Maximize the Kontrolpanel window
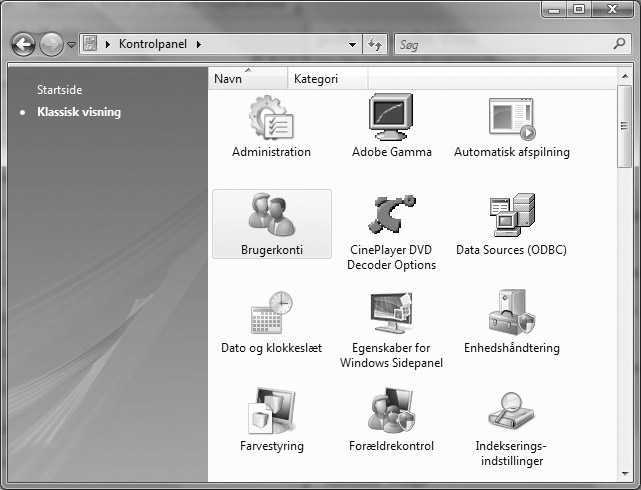 click(578, 9)
